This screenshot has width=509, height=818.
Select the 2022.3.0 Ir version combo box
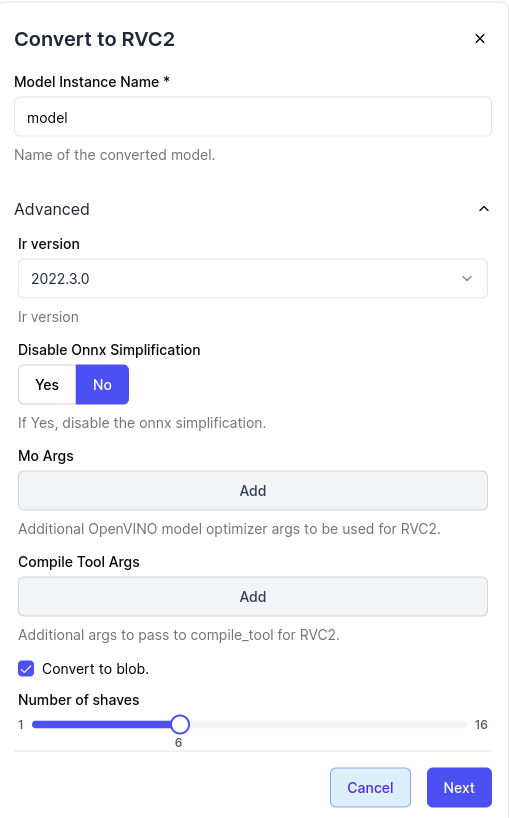[253, 279]
